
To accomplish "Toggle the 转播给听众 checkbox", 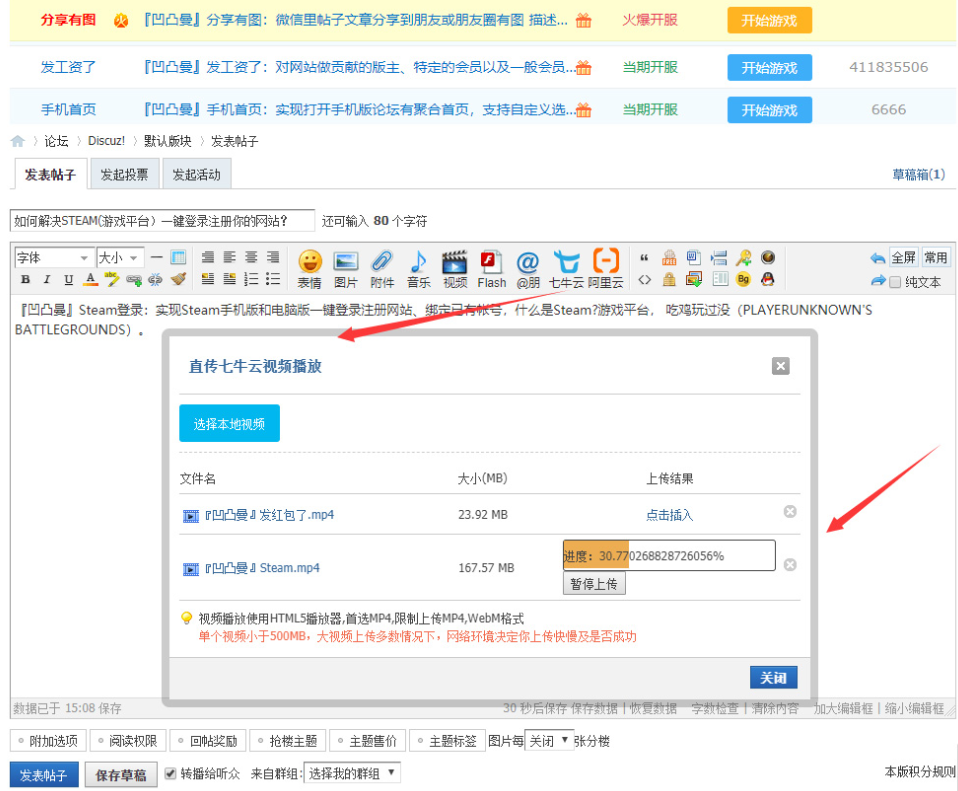I will tap(170, 773).
